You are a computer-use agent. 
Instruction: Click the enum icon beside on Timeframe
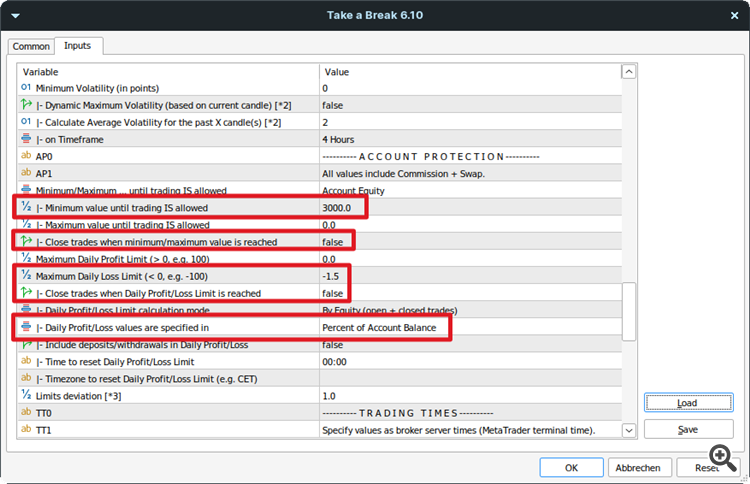(x=26, y=139)
